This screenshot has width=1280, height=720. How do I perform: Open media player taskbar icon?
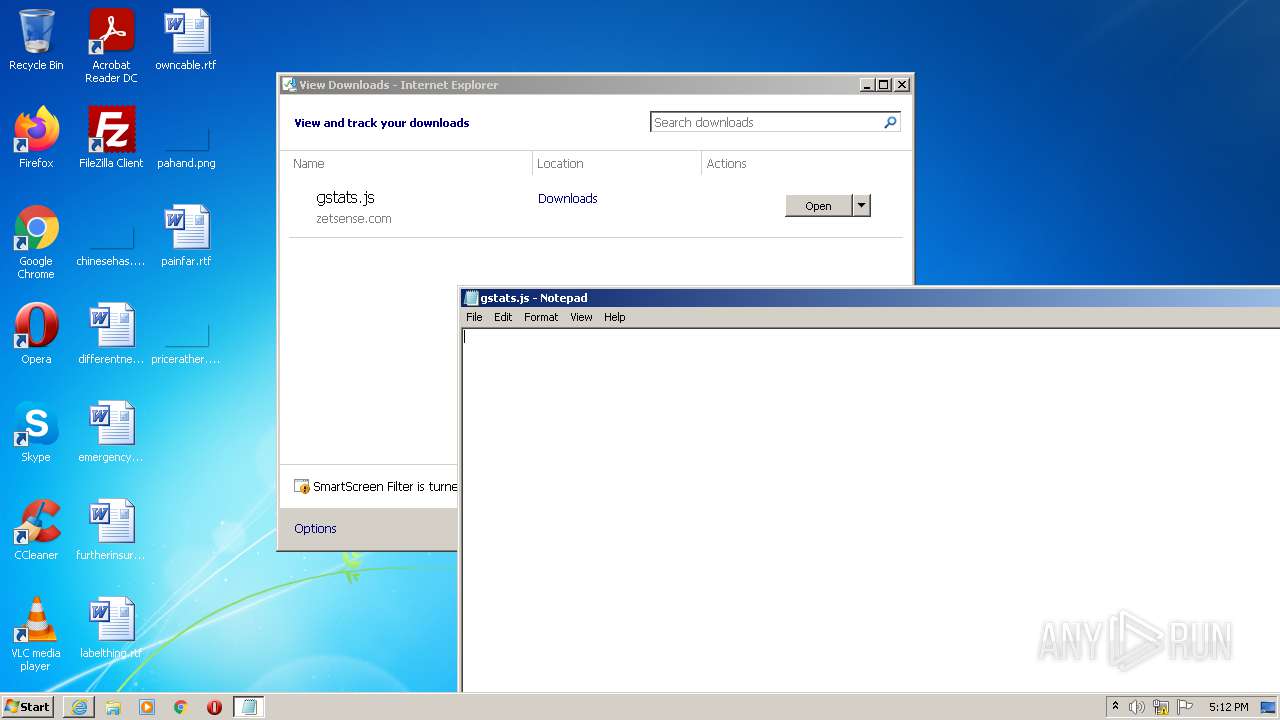(147, 707)
